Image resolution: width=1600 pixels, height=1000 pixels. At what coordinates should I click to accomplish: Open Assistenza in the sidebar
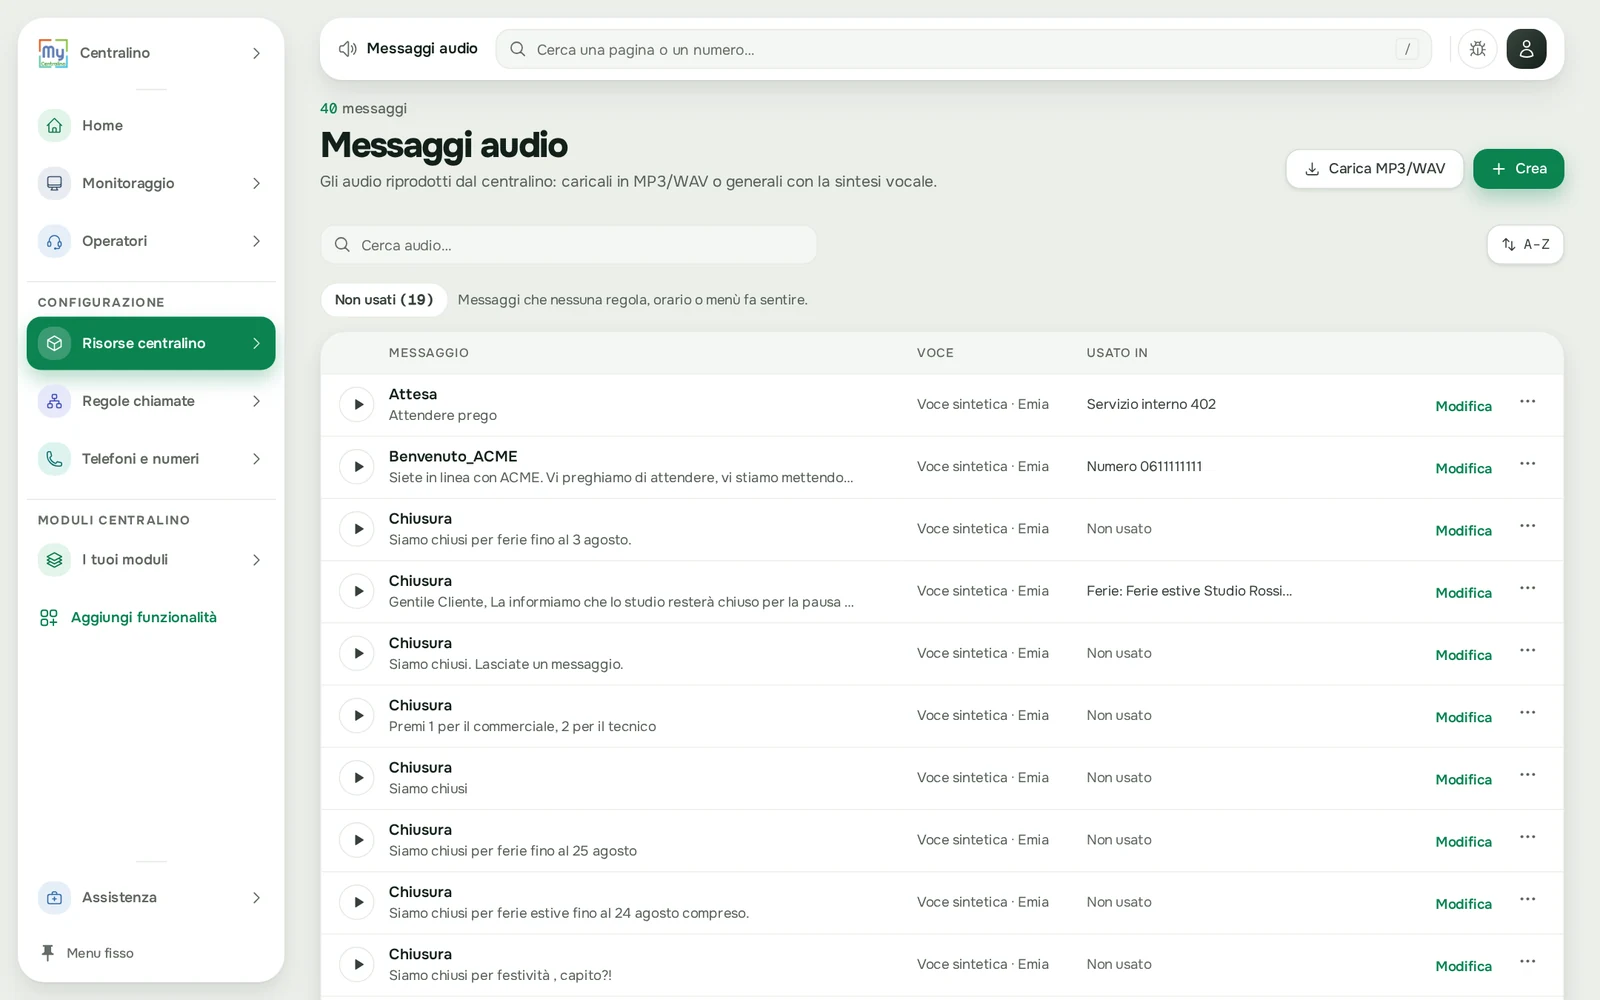(151, 898)
